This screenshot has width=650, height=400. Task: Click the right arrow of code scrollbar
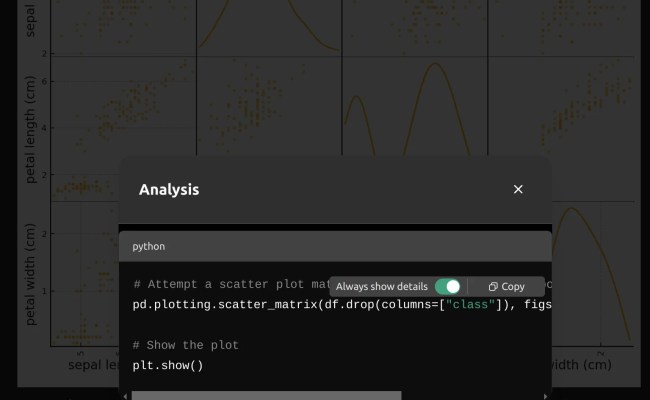(546, 396)
